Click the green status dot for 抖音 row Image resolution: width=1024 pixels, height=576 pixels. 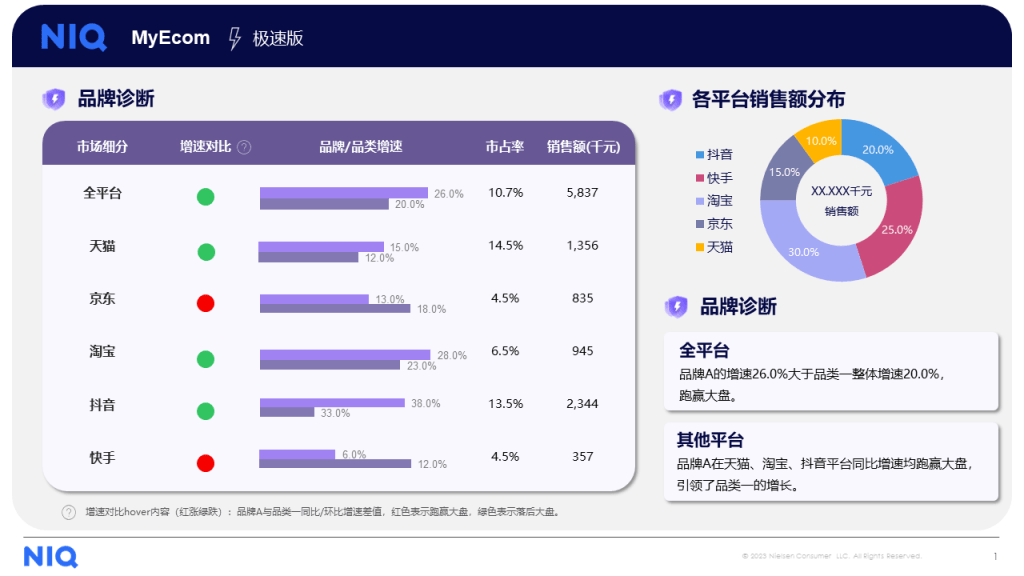[x=206, y=411]
